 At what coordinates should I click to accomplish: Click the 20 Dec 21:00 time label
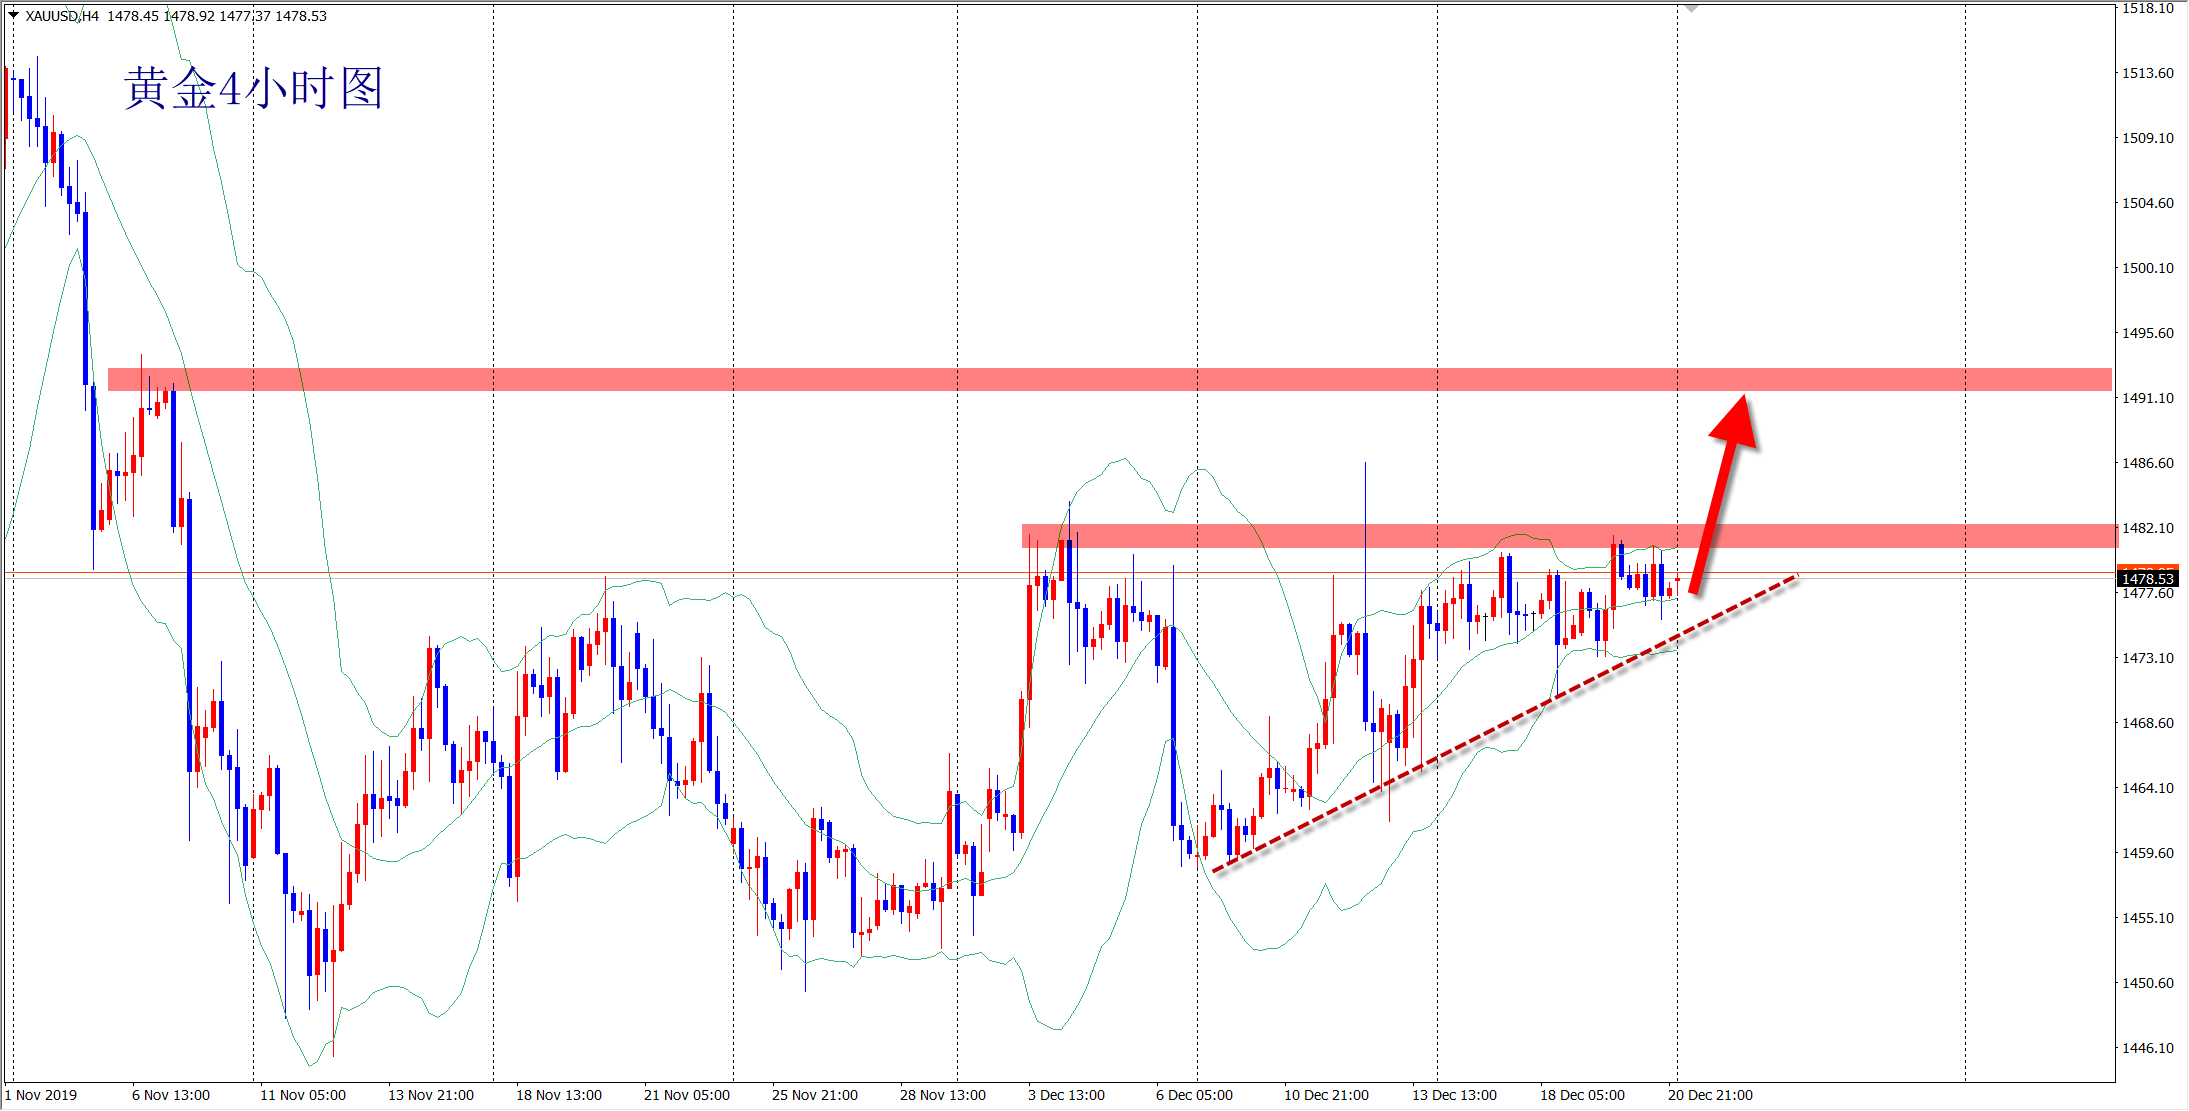tap(1710, 1095)
